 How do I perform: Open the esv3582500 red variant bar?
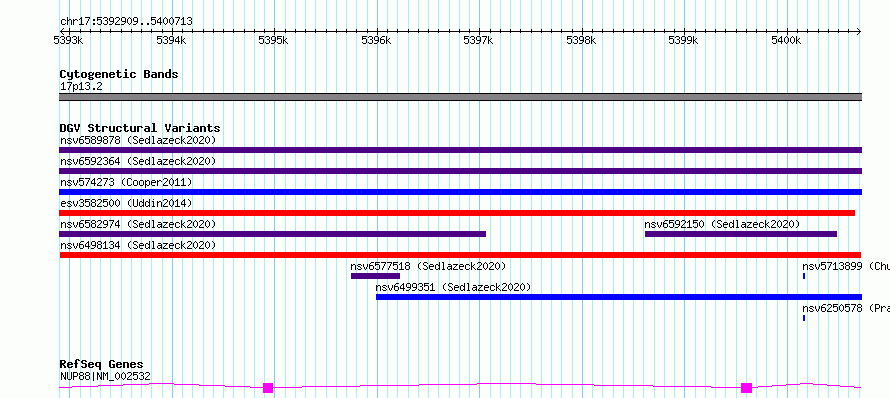pos(457,213)
